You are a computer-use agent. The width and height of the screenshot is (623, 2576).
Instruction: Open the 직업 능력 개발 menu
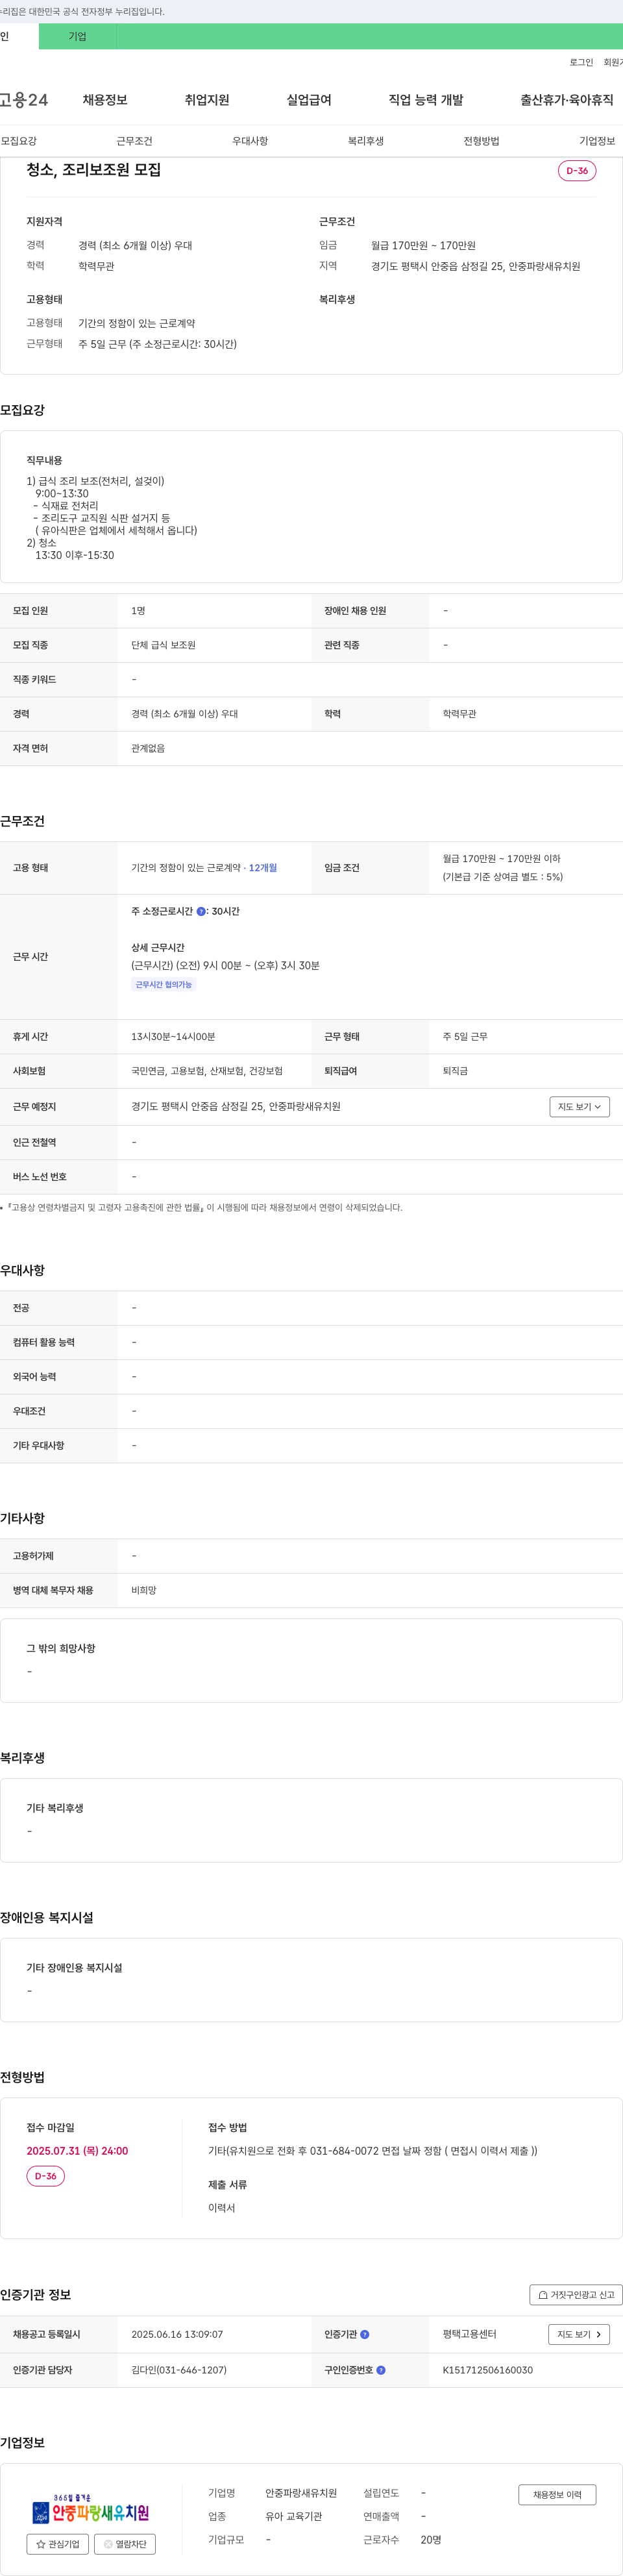tap(426, 100)
